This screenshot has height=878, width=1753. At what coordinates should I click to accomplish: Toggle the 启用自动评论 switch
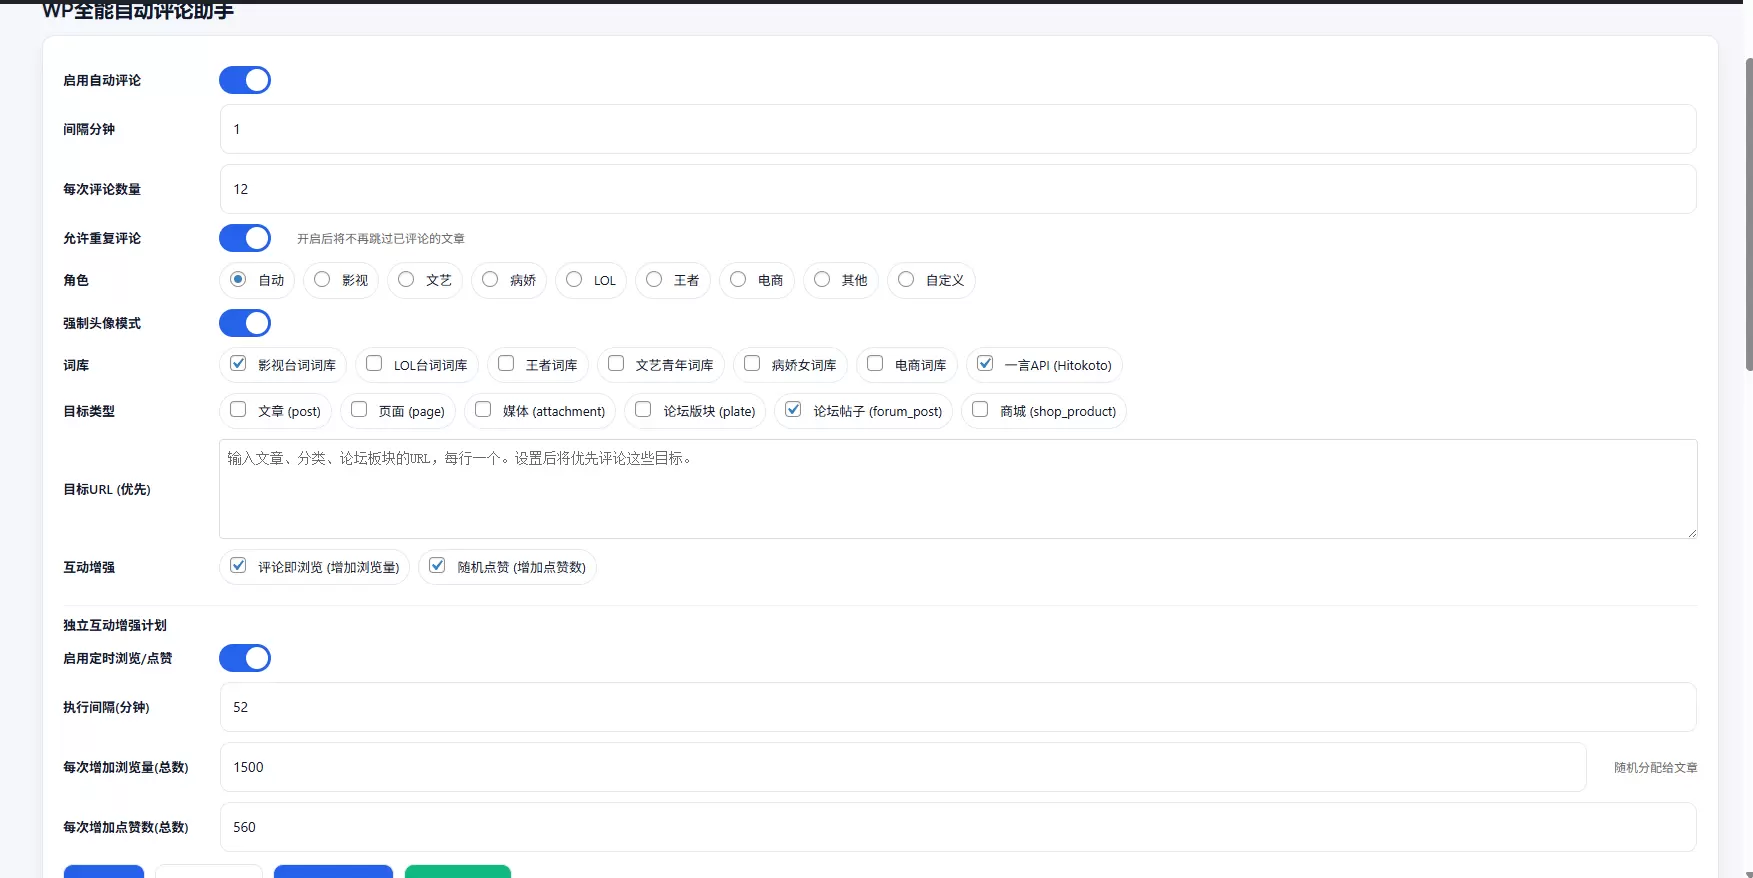(x=245, y=80)
